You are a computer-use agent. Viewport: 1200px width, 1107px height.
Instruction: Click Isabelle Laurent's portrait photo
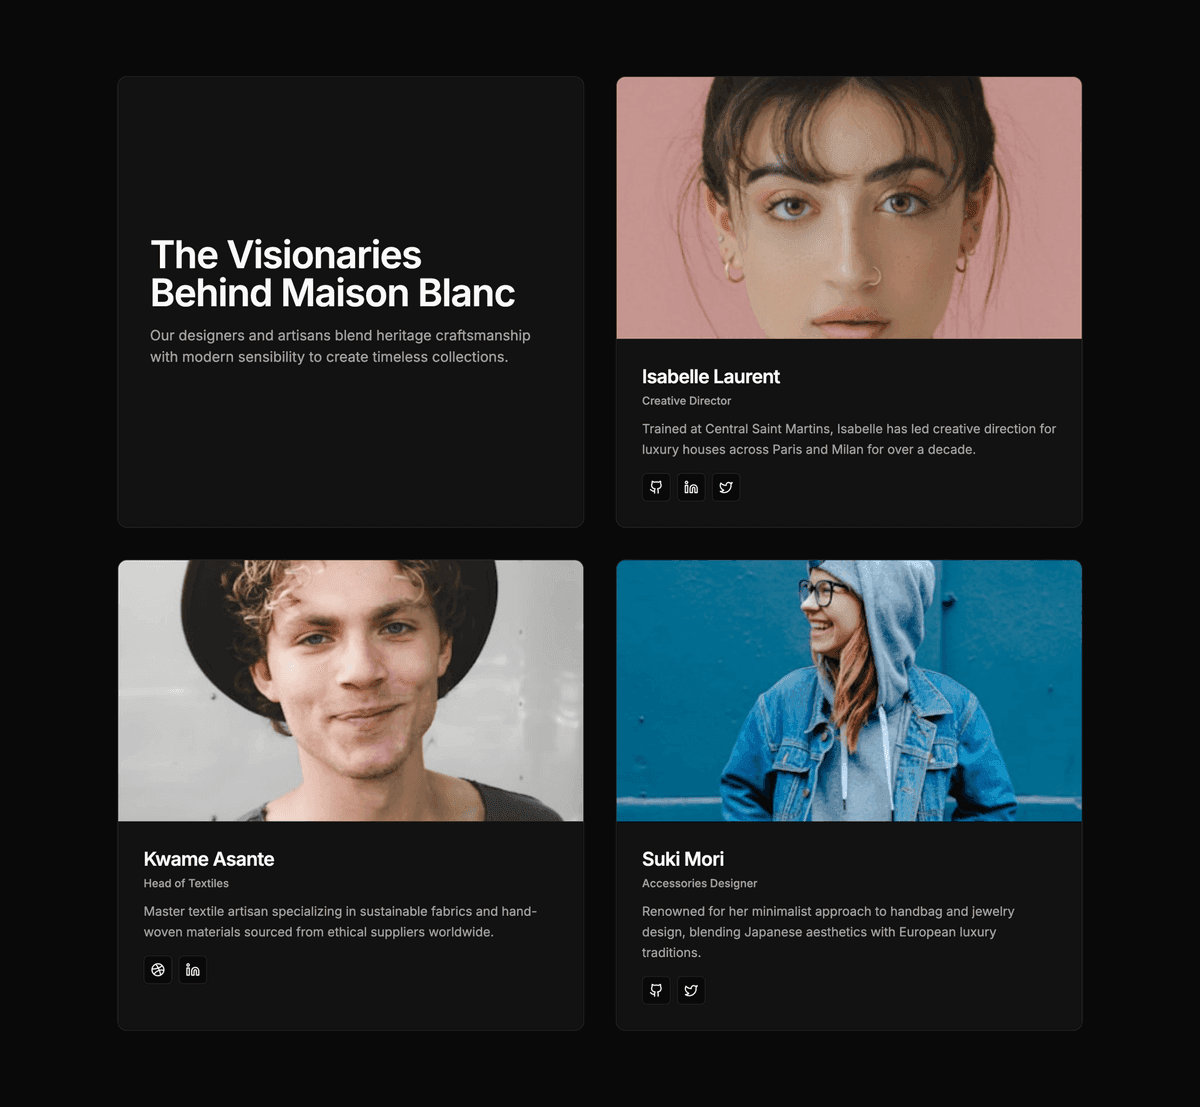pyautogui.click(x=849, y=208)
